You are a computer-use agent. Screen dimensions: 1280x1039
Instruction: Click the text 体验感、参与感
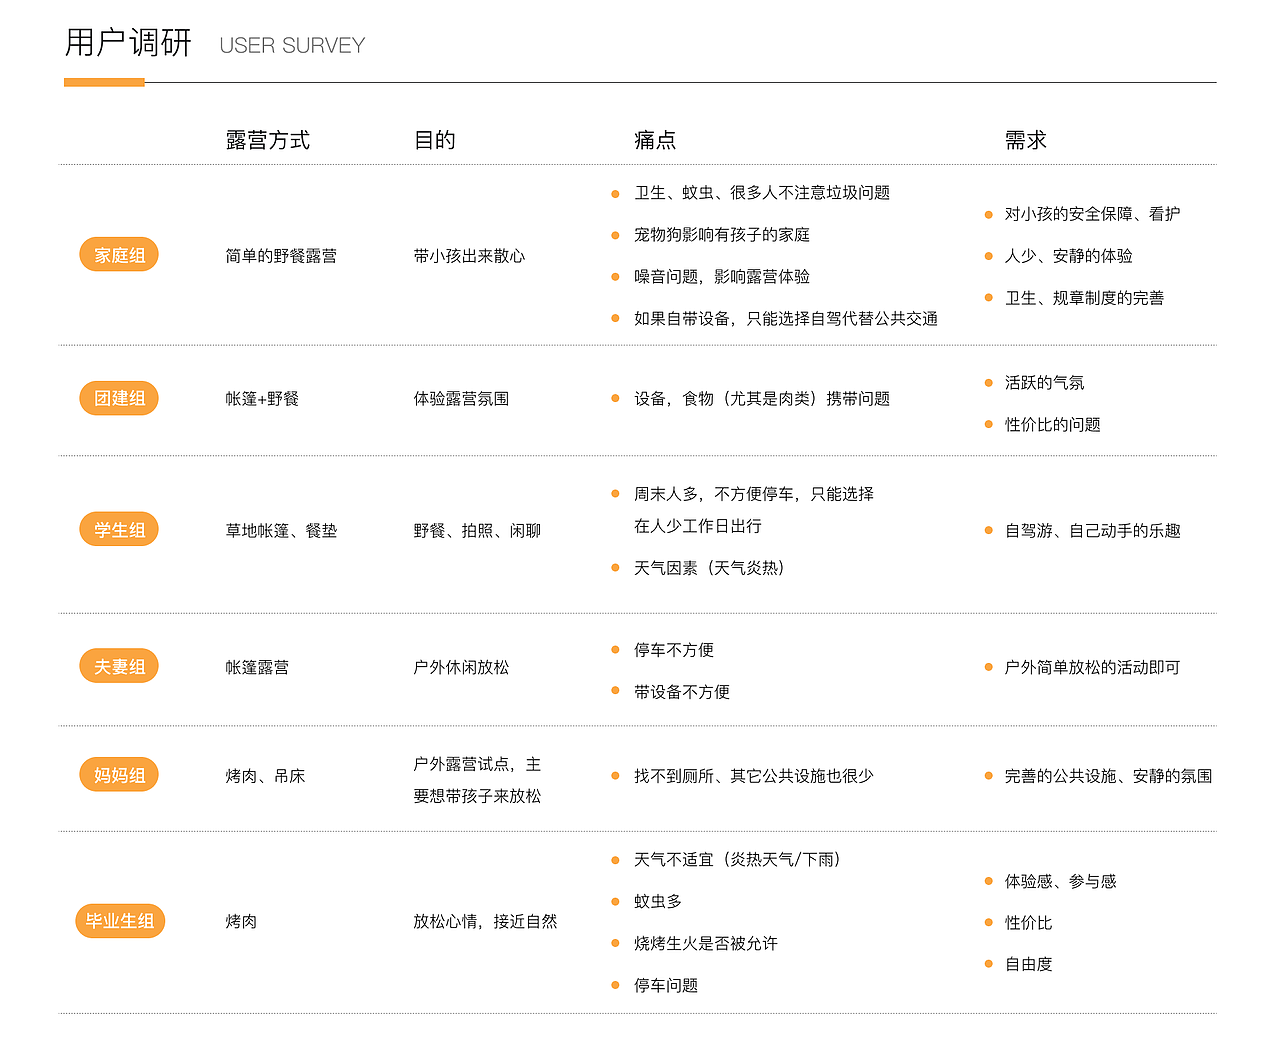click(1060, 881)
